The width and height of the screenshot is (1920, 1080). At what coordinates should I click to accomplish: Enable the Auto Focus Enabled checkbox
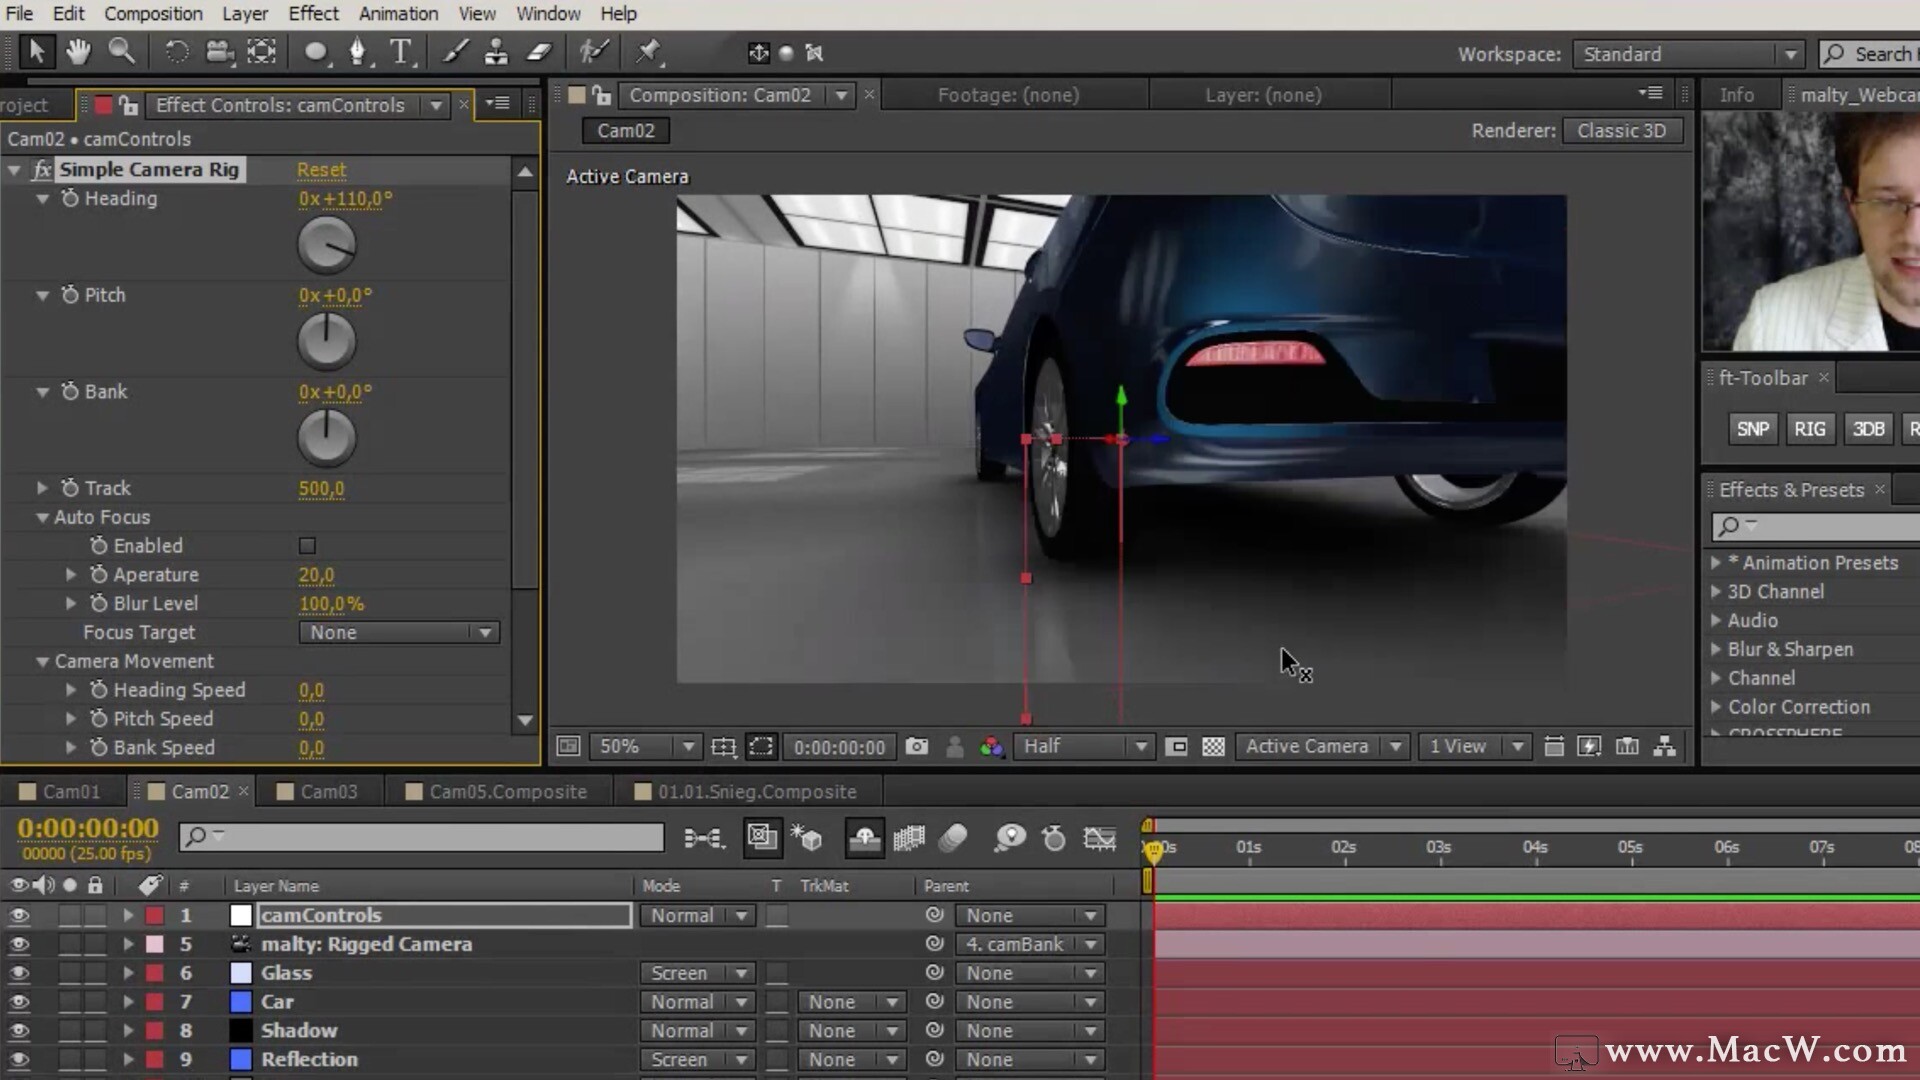tap(307, 546)
